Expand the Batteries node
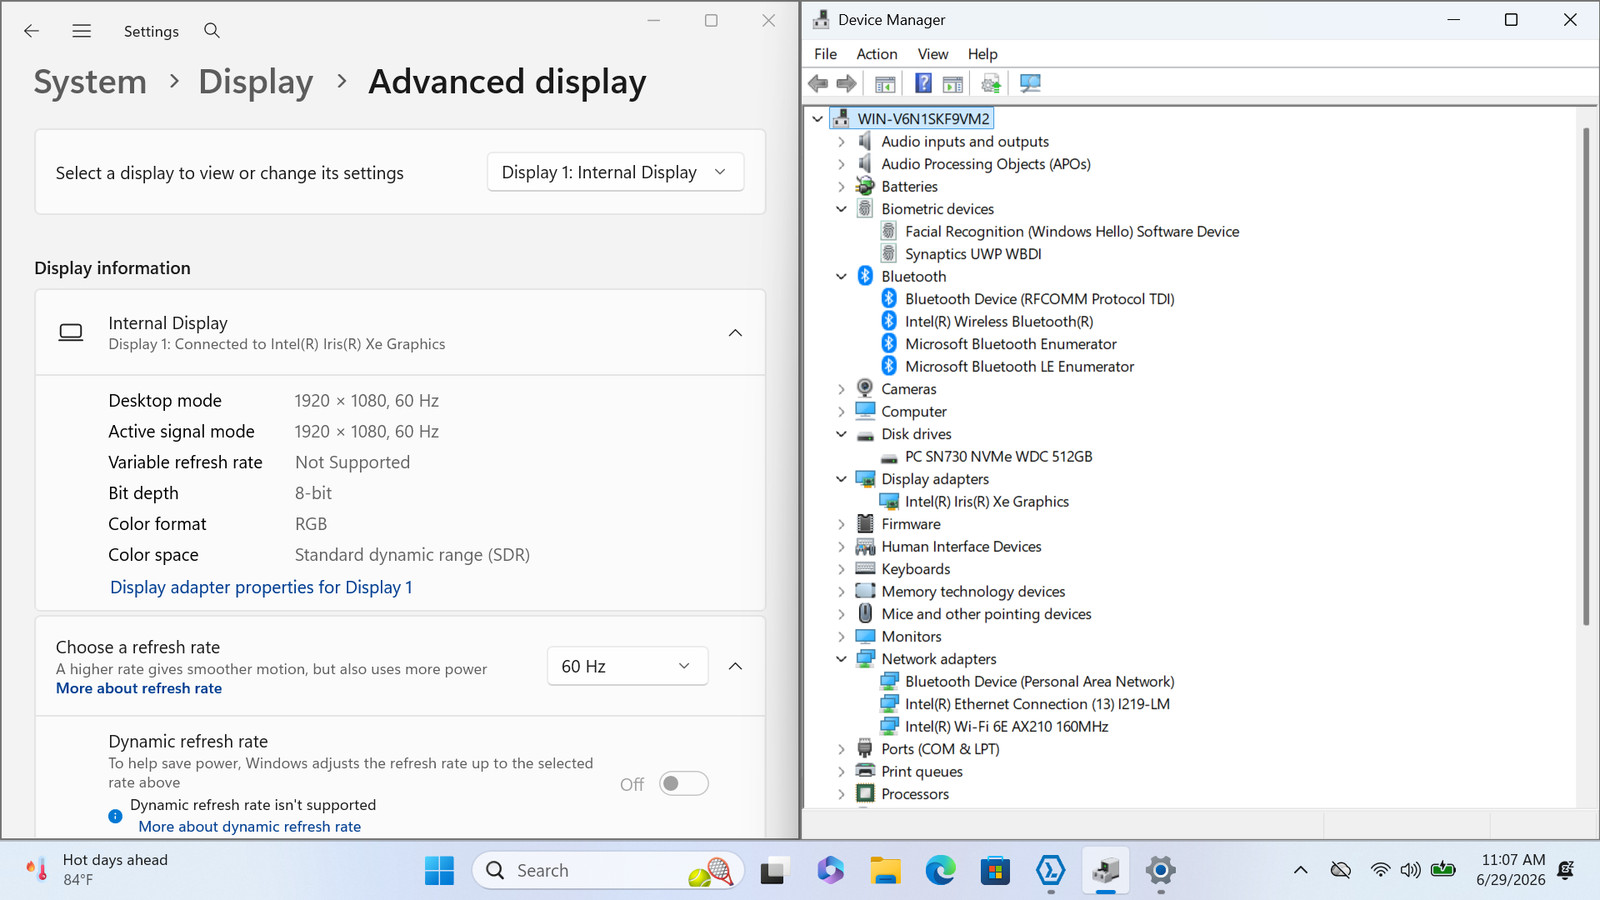 tap(841, 187)
